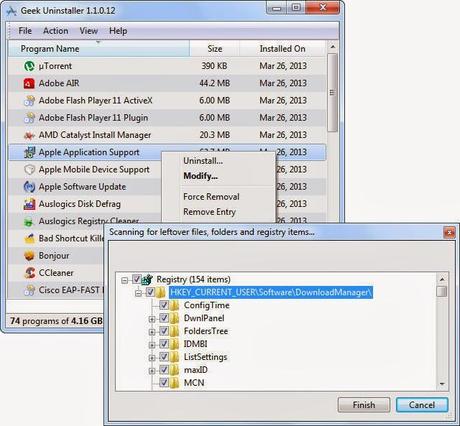Choose Modify... from the context menu
Image resolution: width=460 pixels, height=426 pixels.
[218, 176]
